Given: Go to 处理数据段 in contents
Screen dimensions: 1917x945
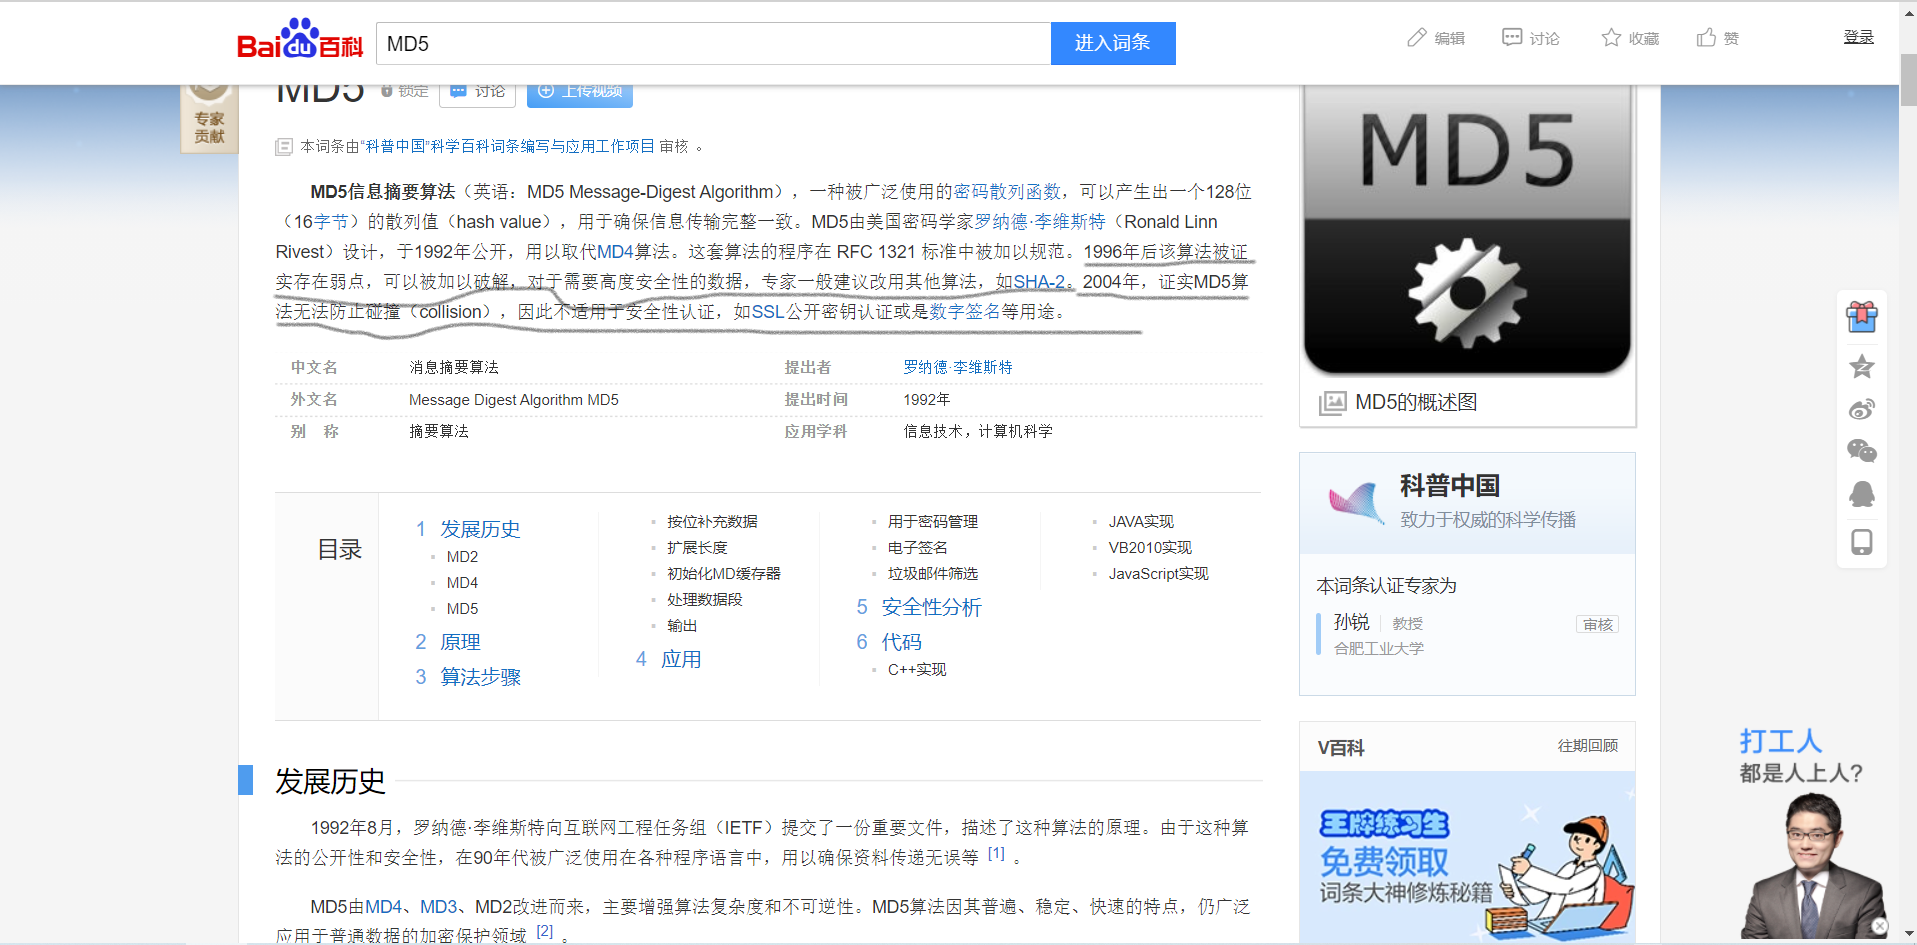Looking at the screenshot, I should pyautogui.click(x=705, y=600).
